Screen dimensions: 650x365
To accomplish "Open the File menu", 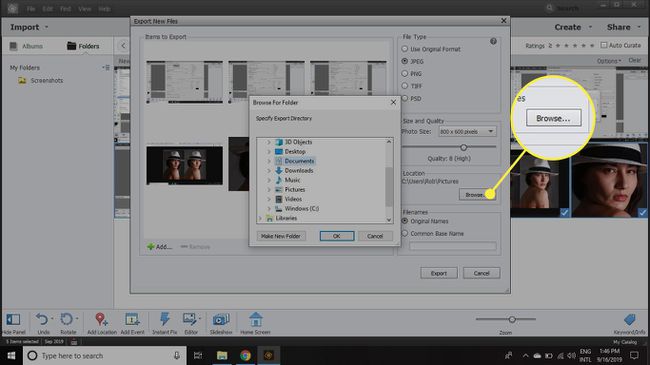I will 31,9.
